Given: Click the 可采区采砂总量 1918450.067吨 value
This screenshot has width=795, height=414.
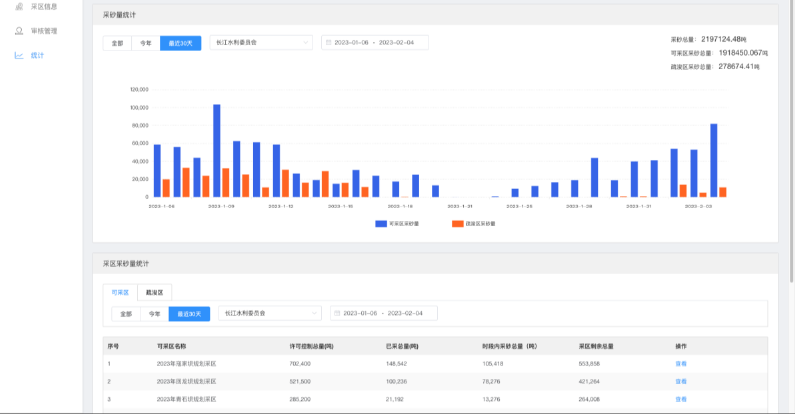Looking at the screenshot, I should point(743,53).
